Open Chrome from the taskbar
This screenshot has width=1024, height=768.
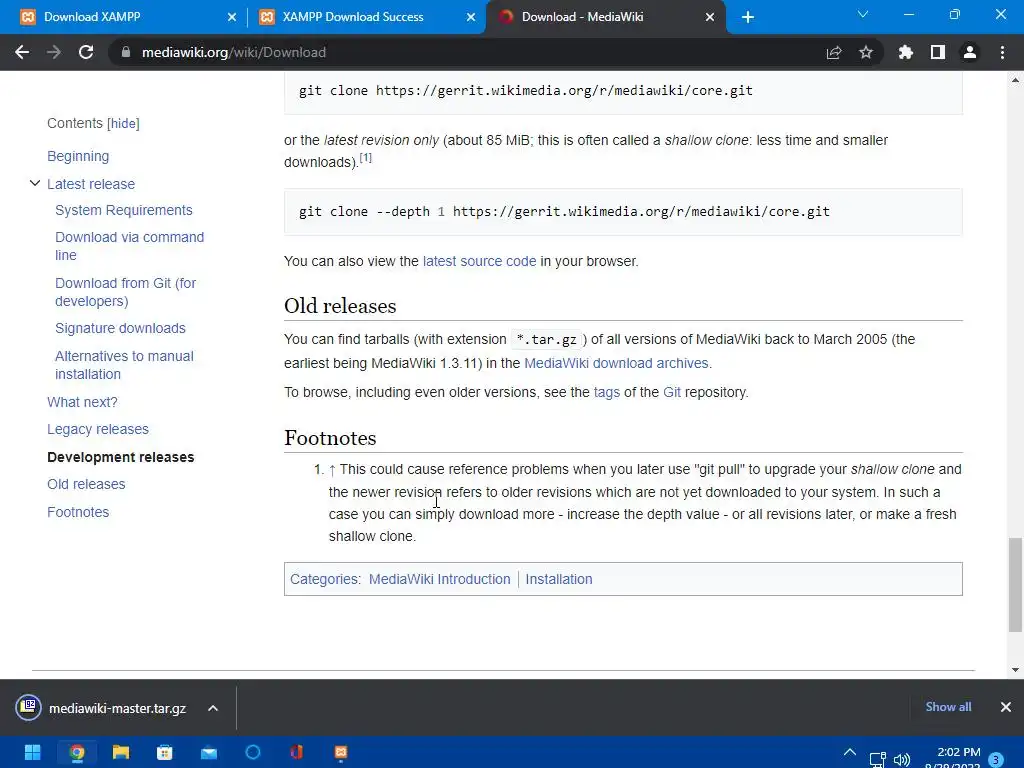(x=76, y=752)
